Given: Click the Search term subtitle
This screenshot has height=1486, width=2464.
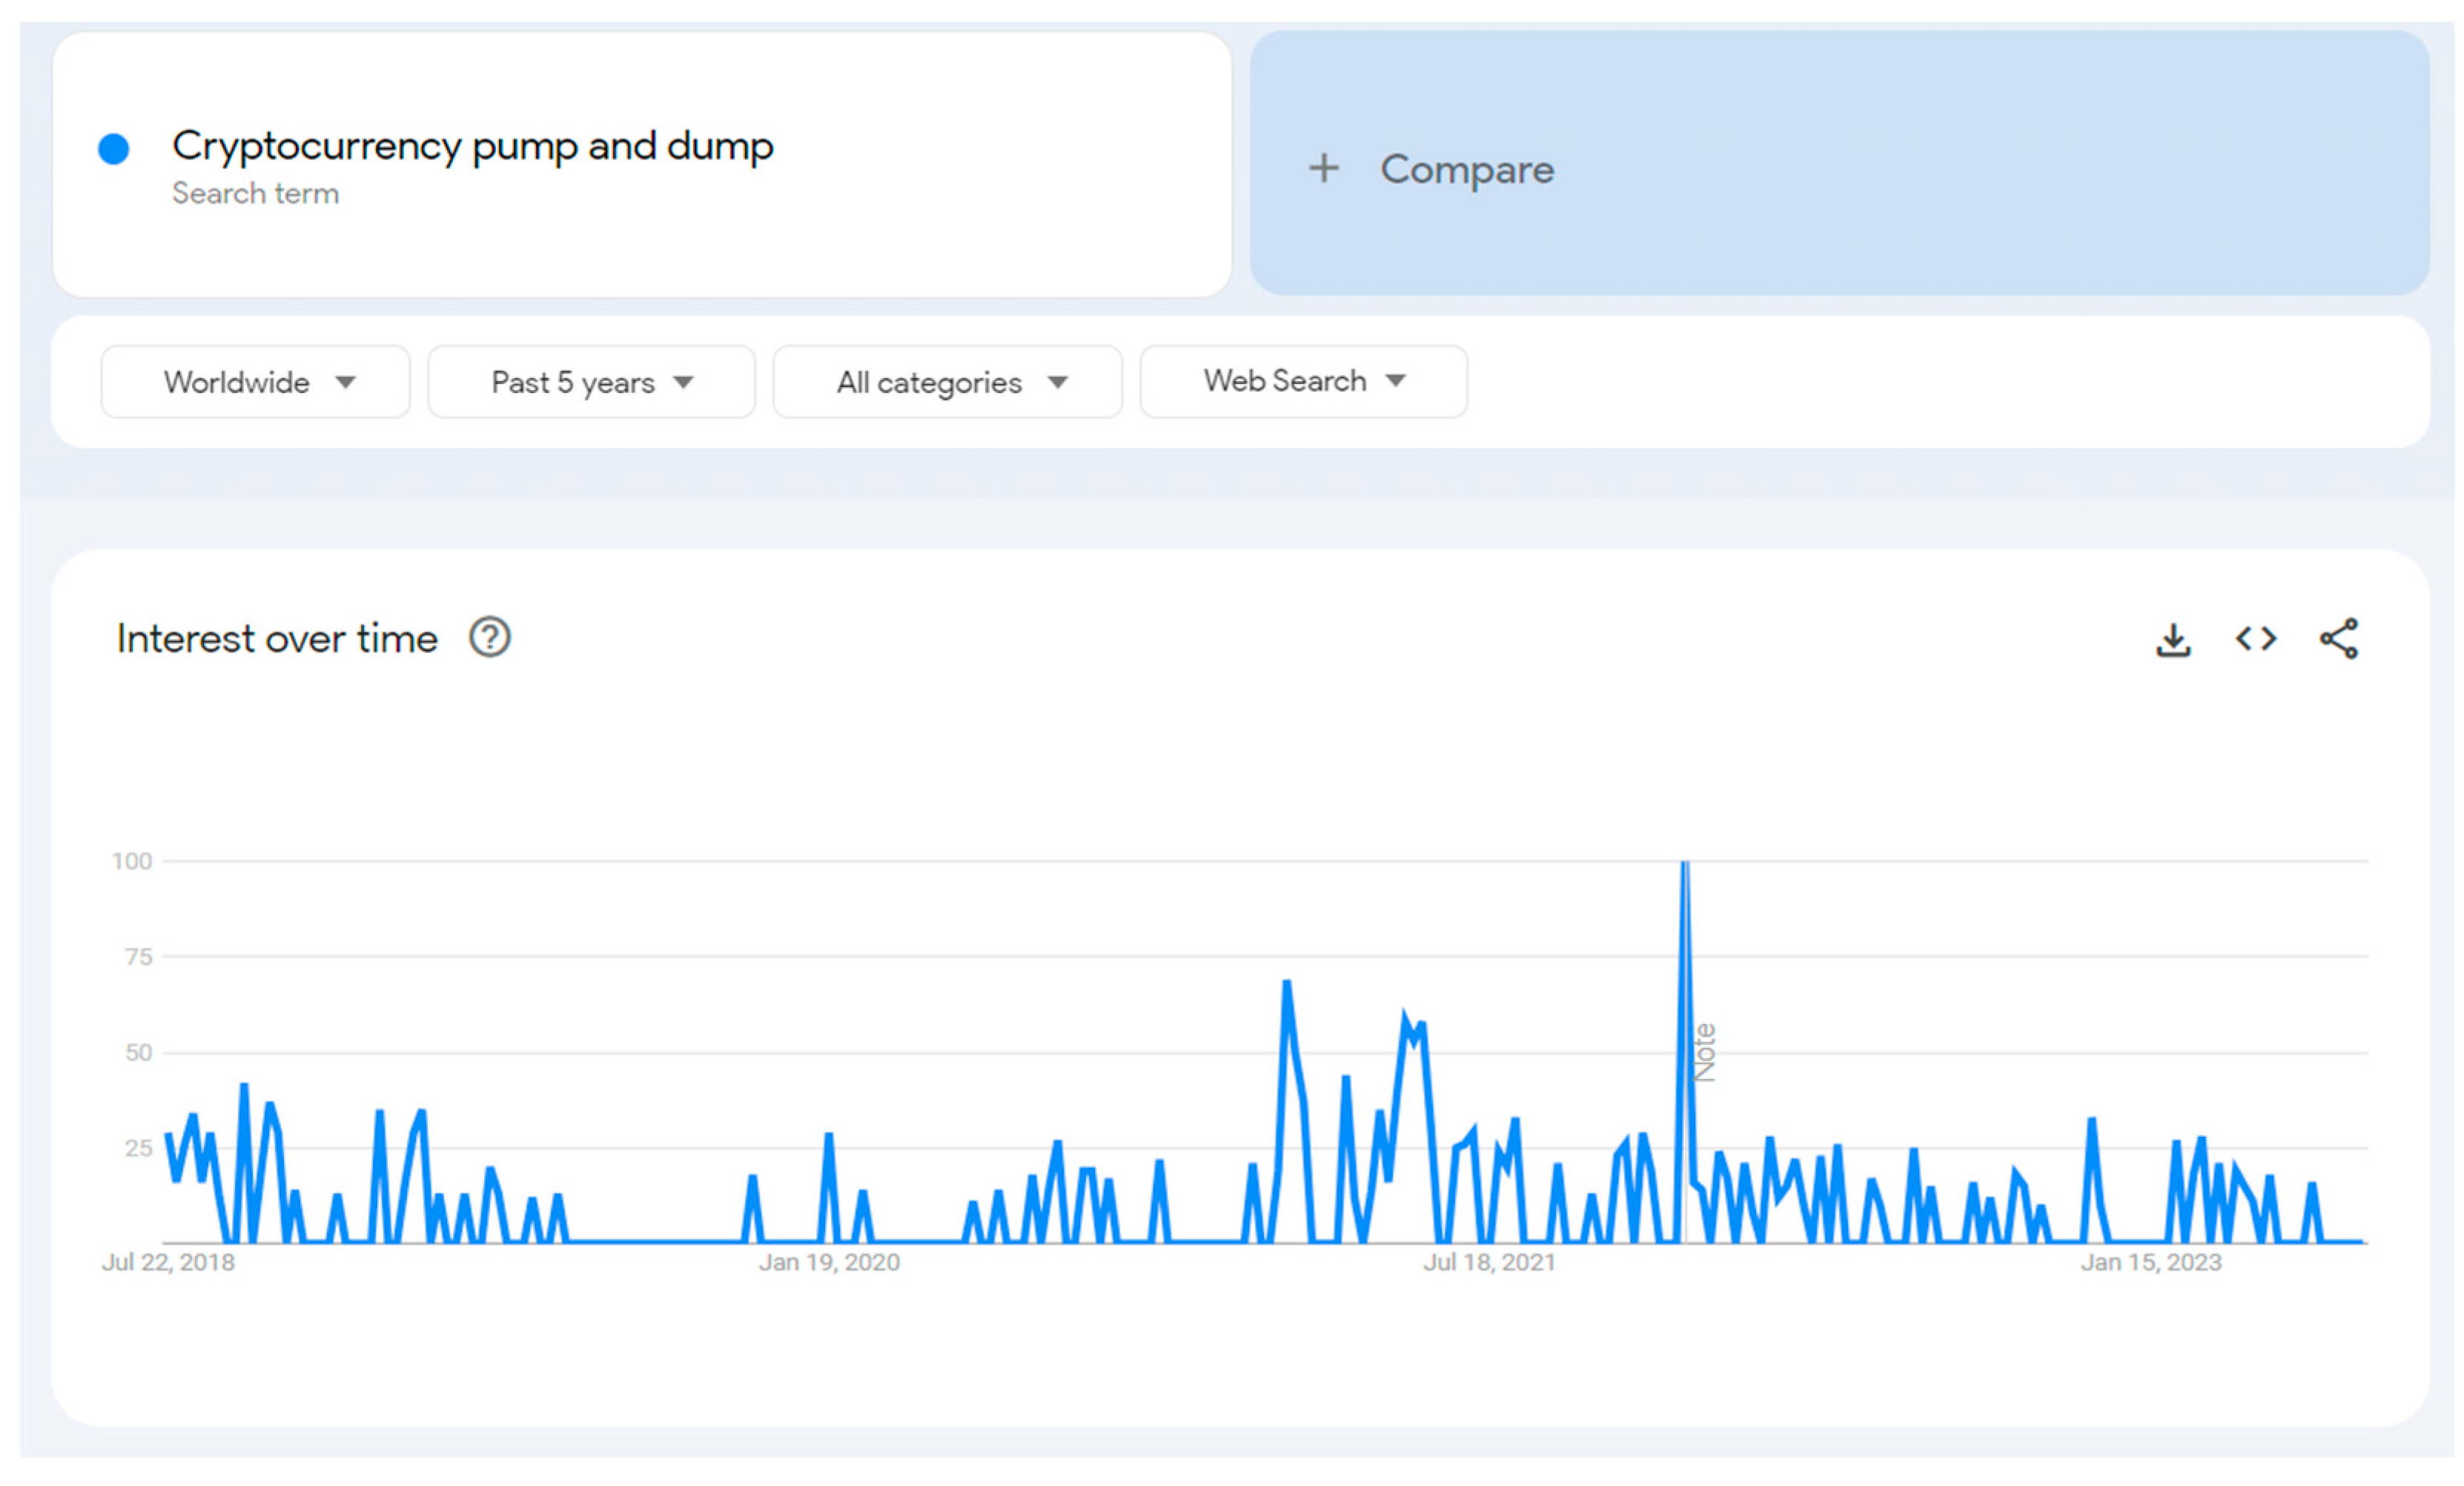Looking at the screenshot, I should [x=255, y=193].
